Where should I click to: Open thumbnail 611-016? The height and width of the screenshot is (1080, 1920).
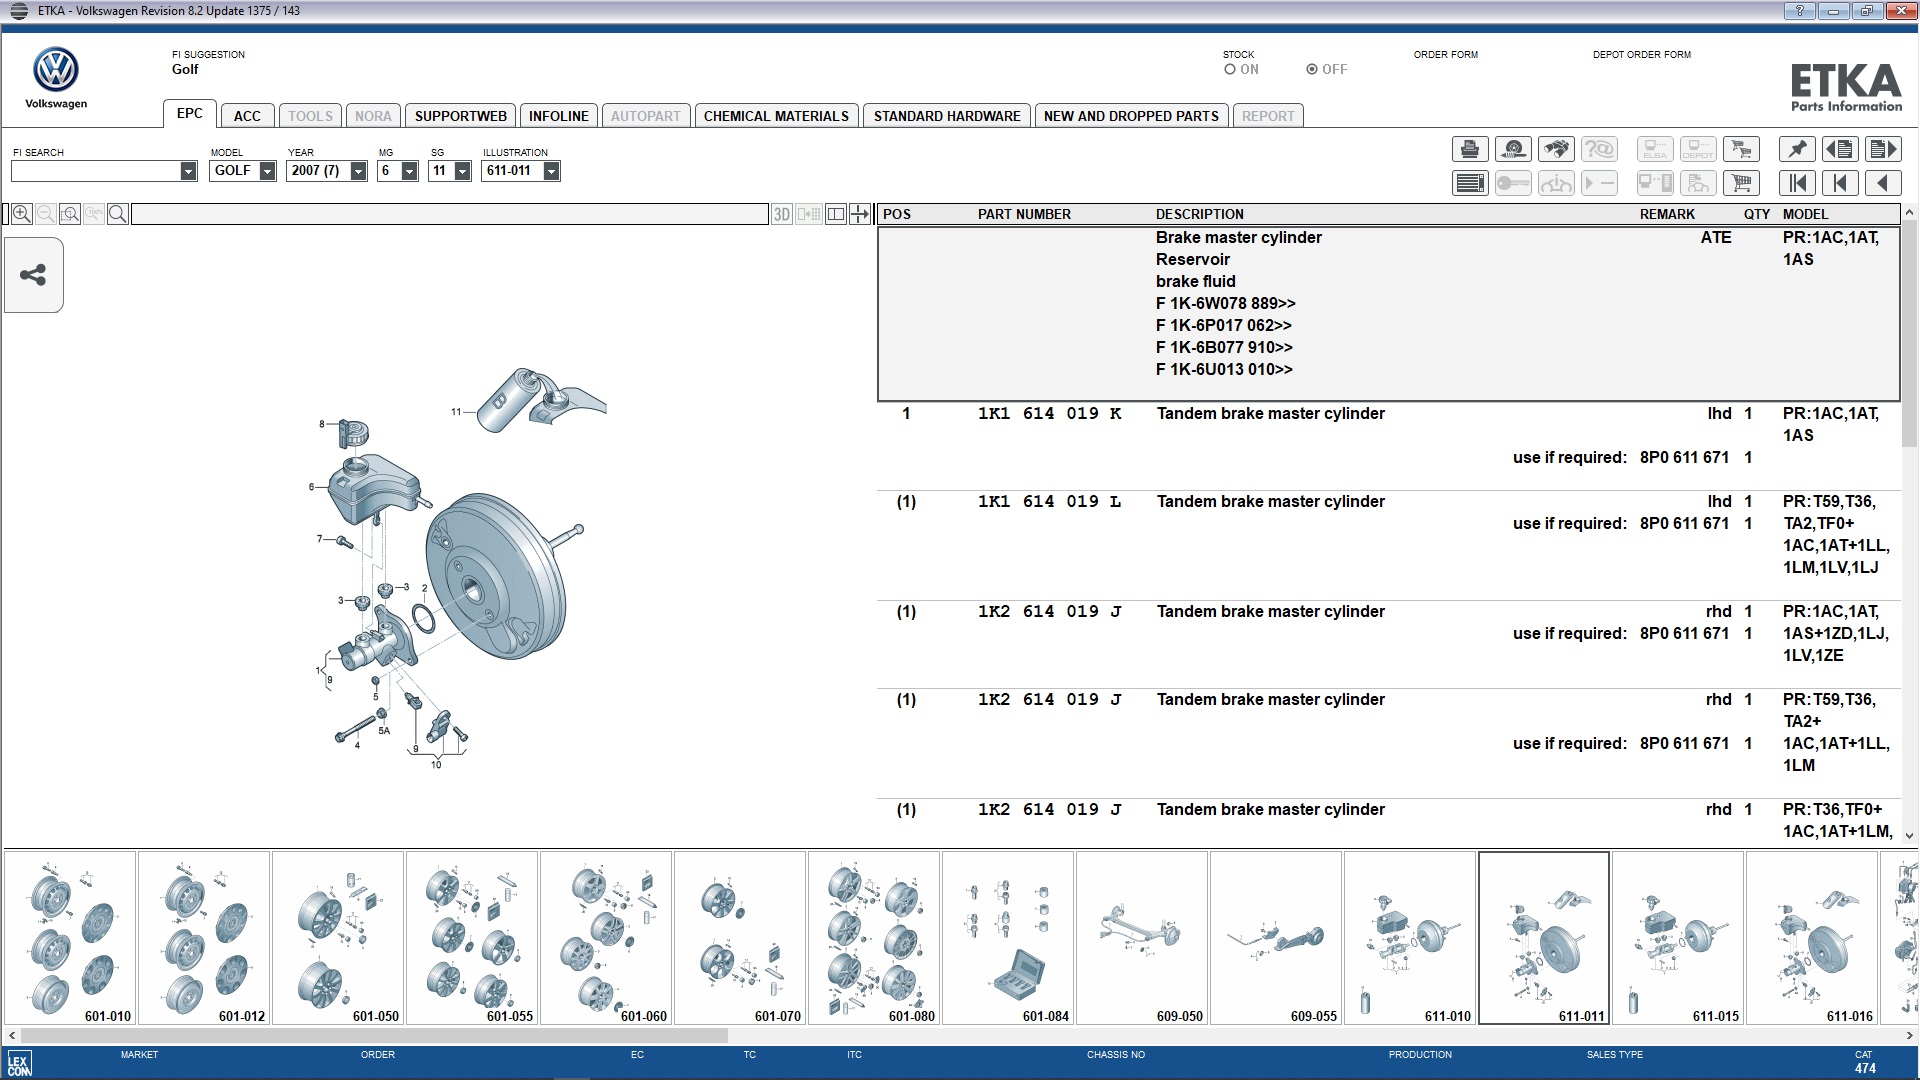pyautogui.click(x=1812, y=938)
